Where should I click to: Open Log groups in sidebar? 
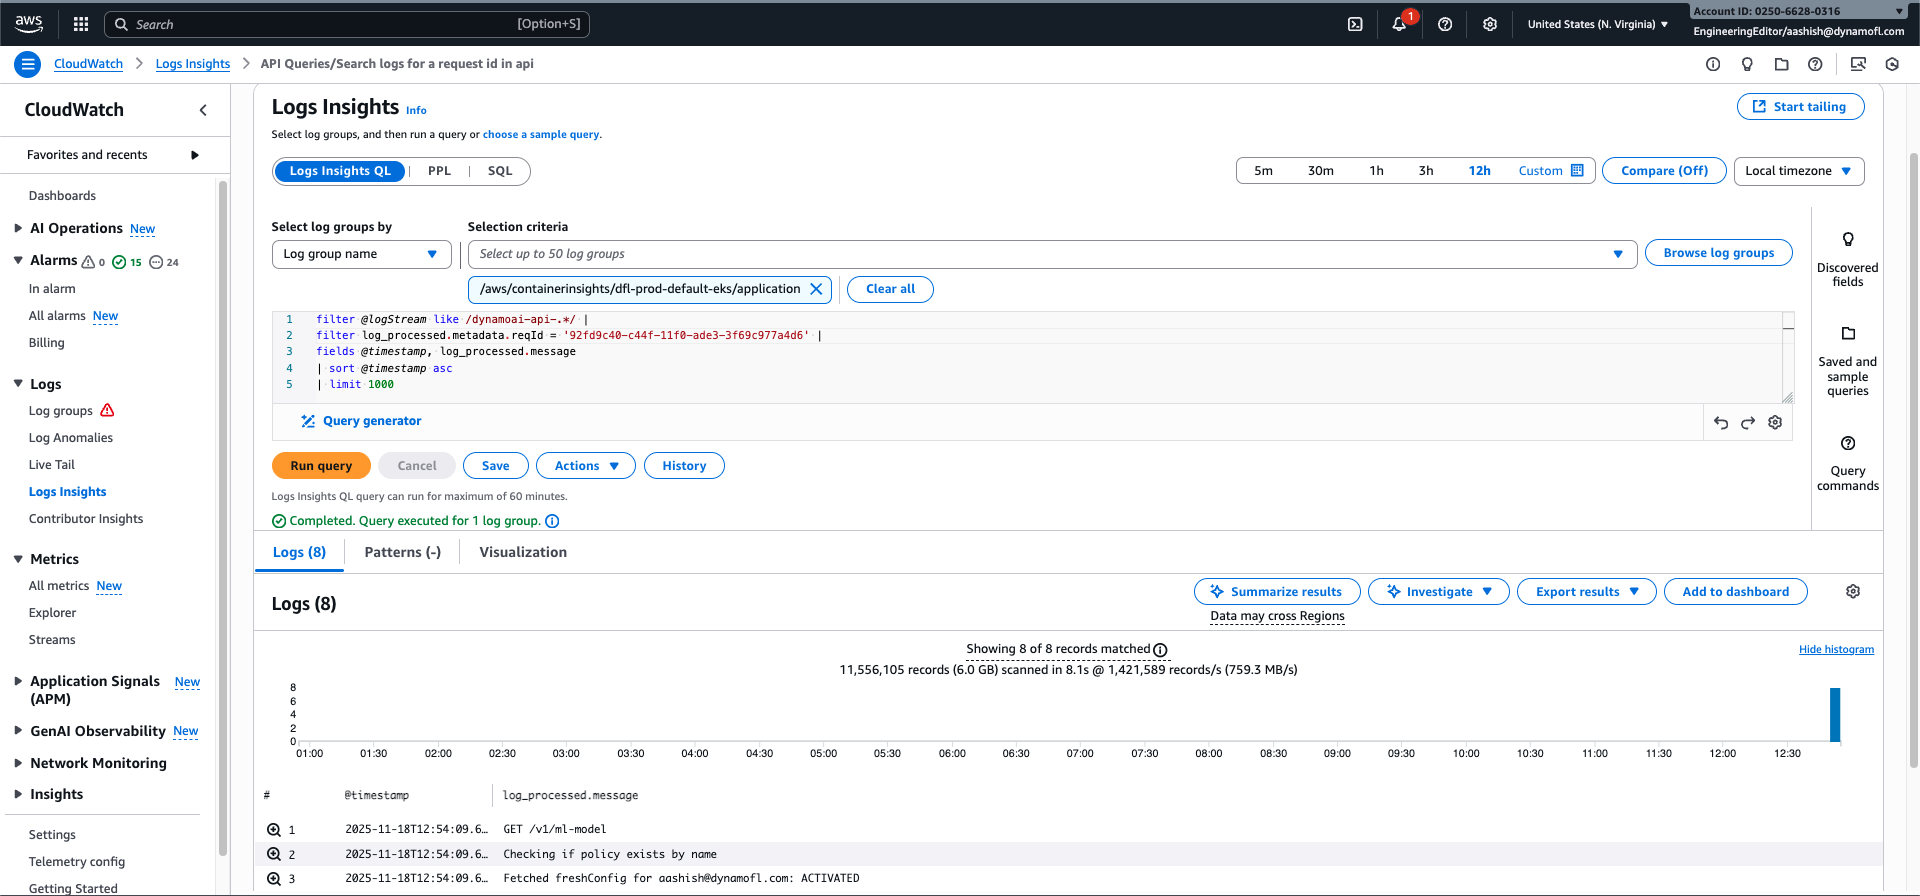61,411
